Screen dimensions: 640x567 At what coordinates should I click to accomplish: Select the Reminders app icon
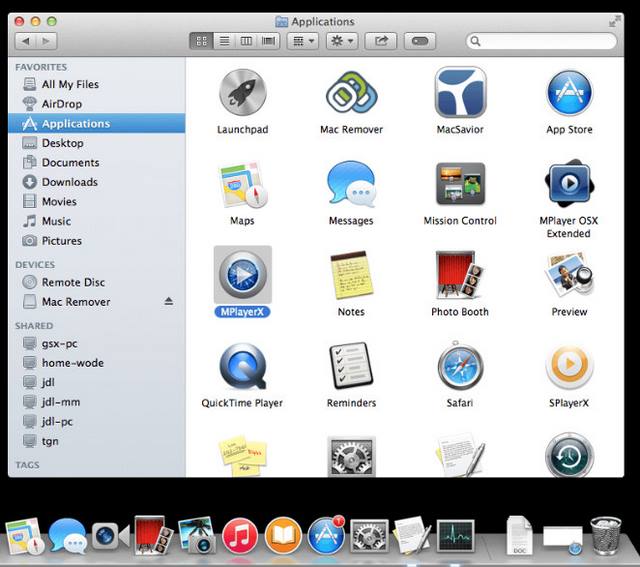coord(351,367)
